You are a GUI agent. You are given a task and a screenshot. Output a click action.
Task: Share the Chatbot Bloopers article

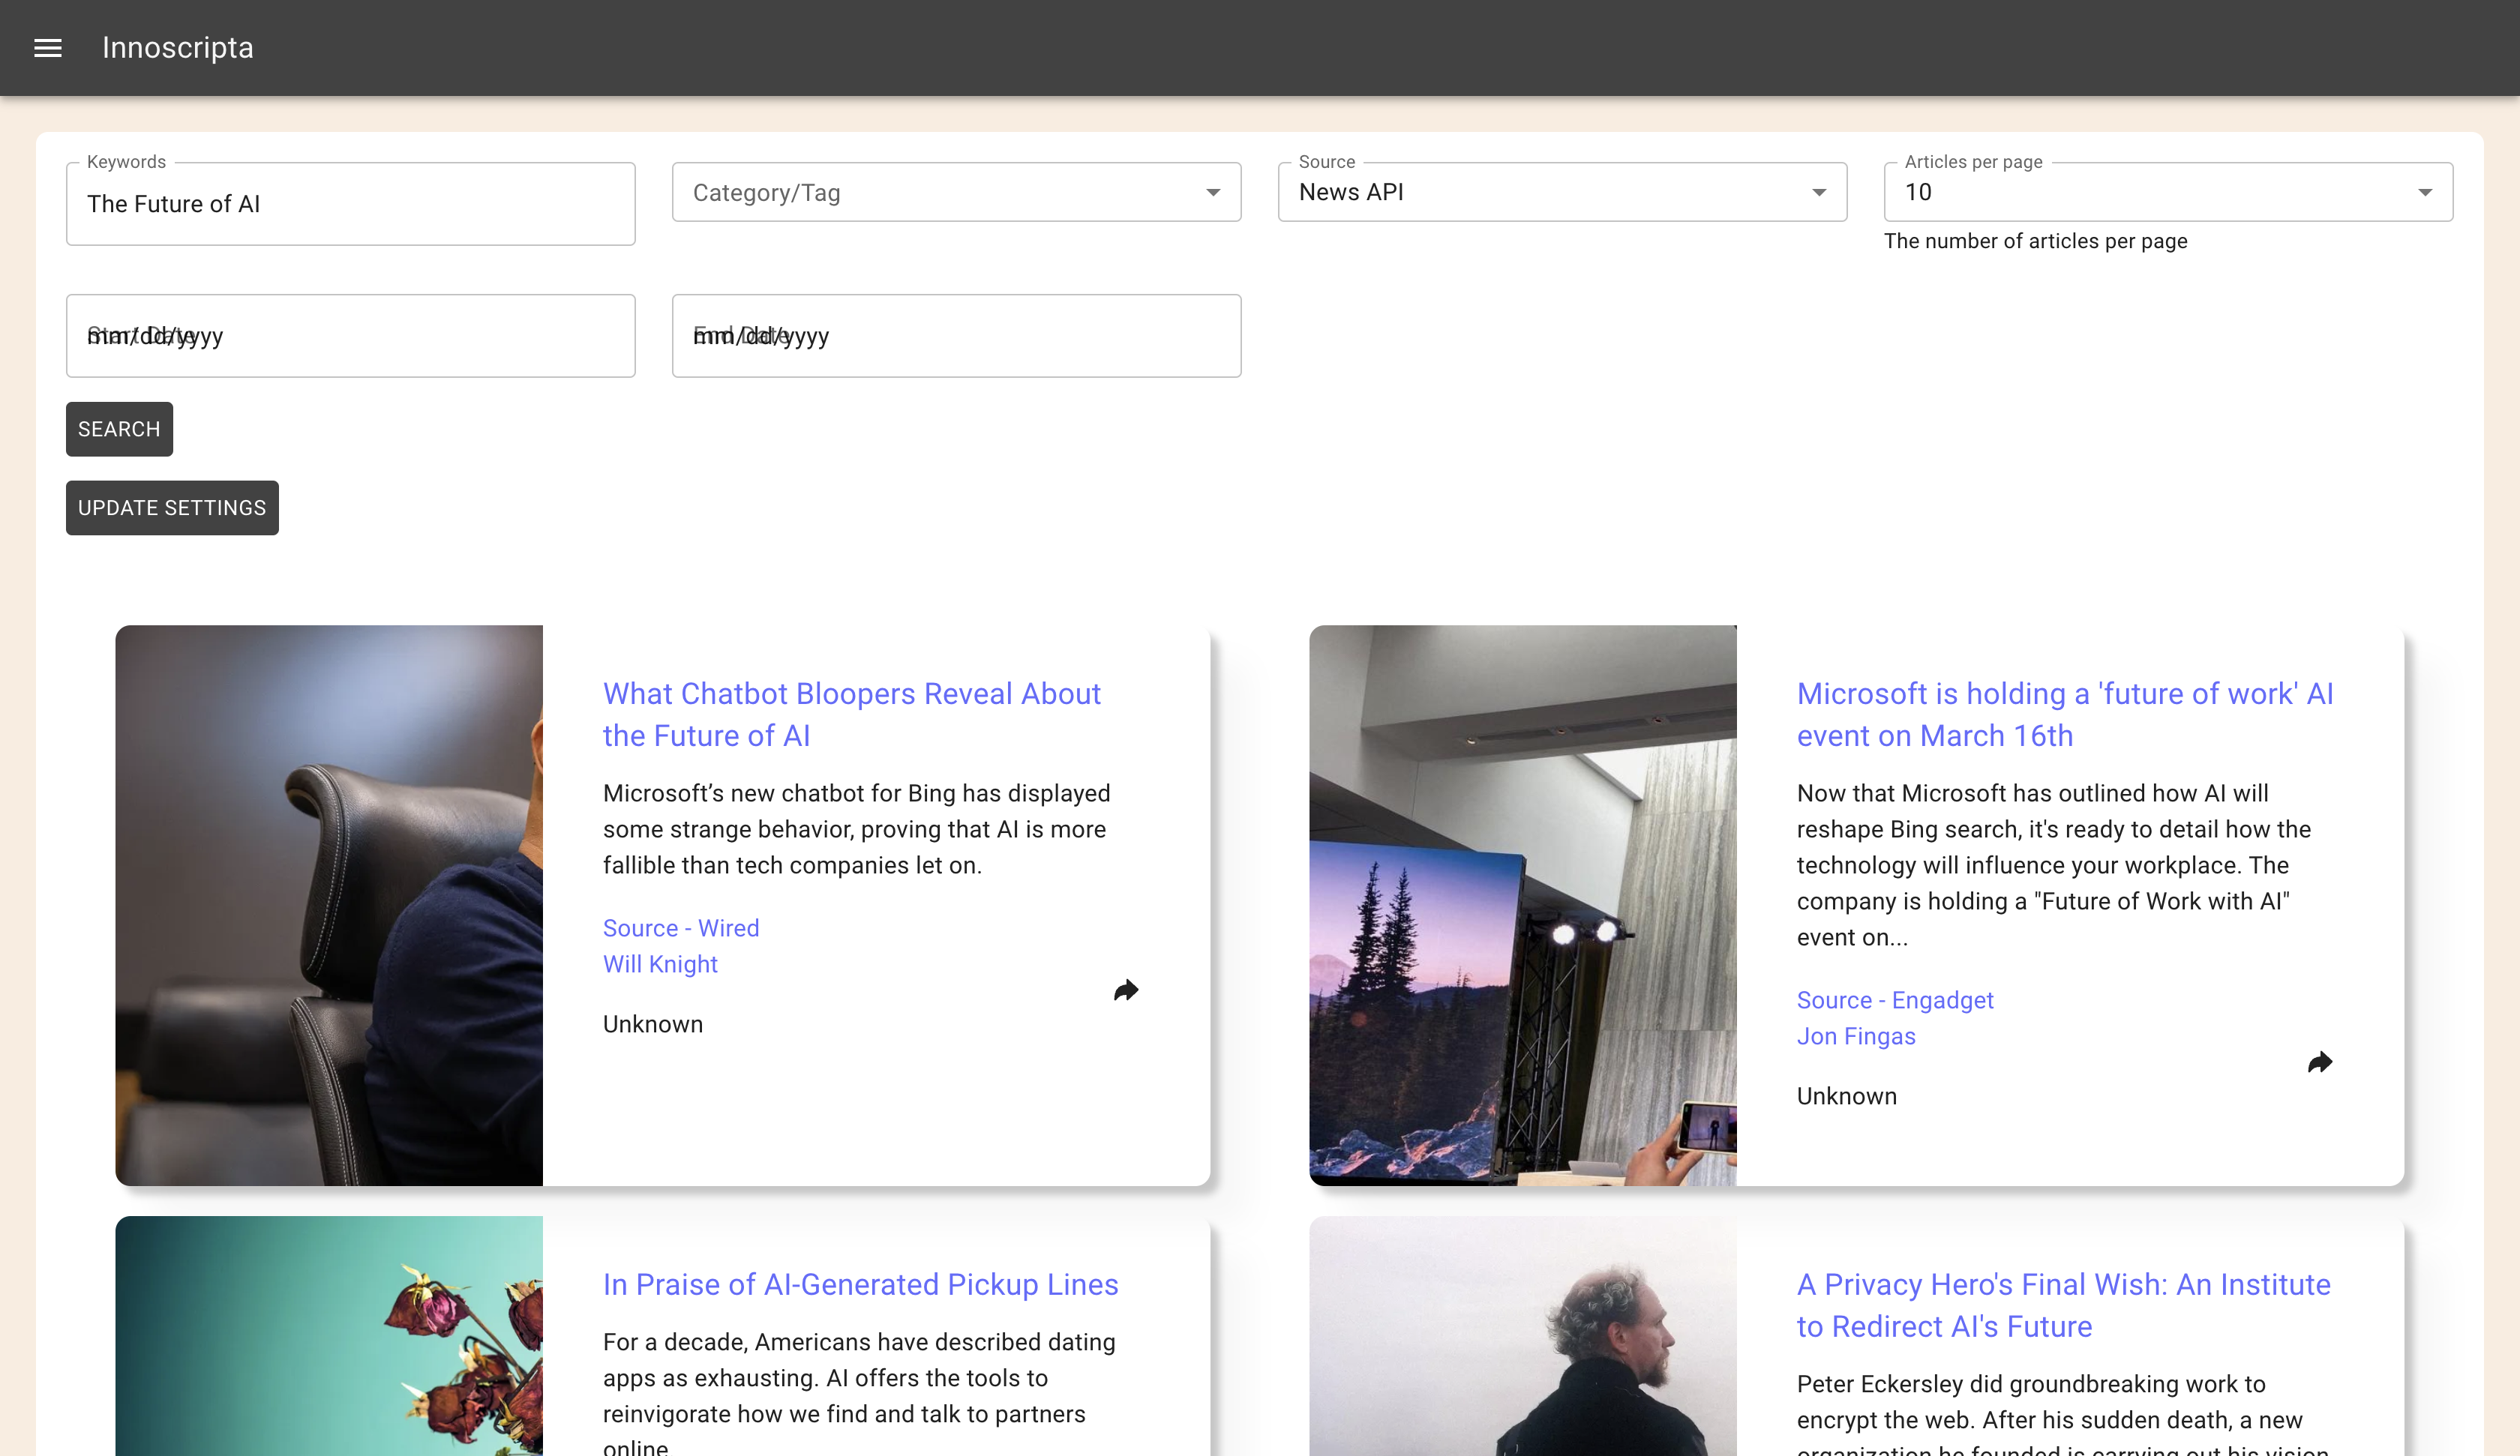[1126, 990]
